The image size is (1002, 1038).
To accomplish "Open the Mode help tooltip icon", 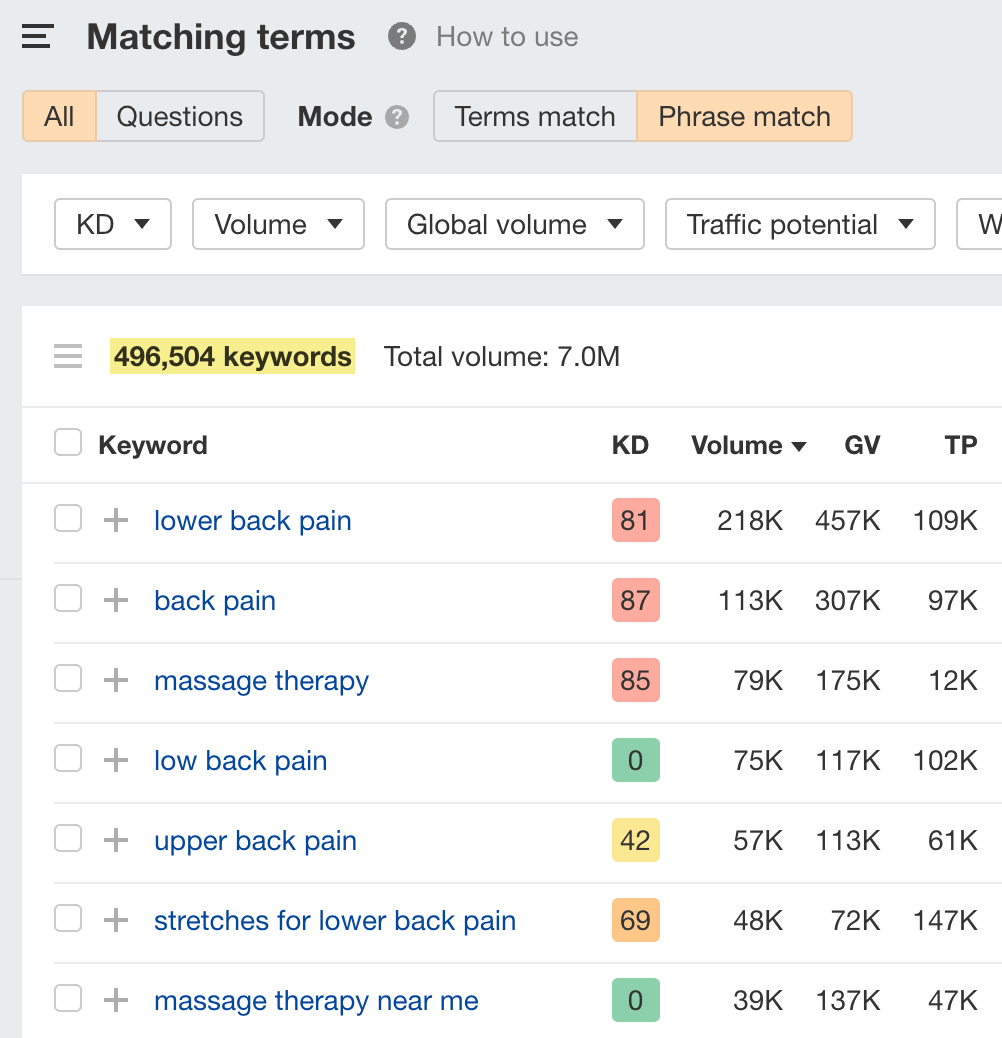I will [x=398, y=117].
